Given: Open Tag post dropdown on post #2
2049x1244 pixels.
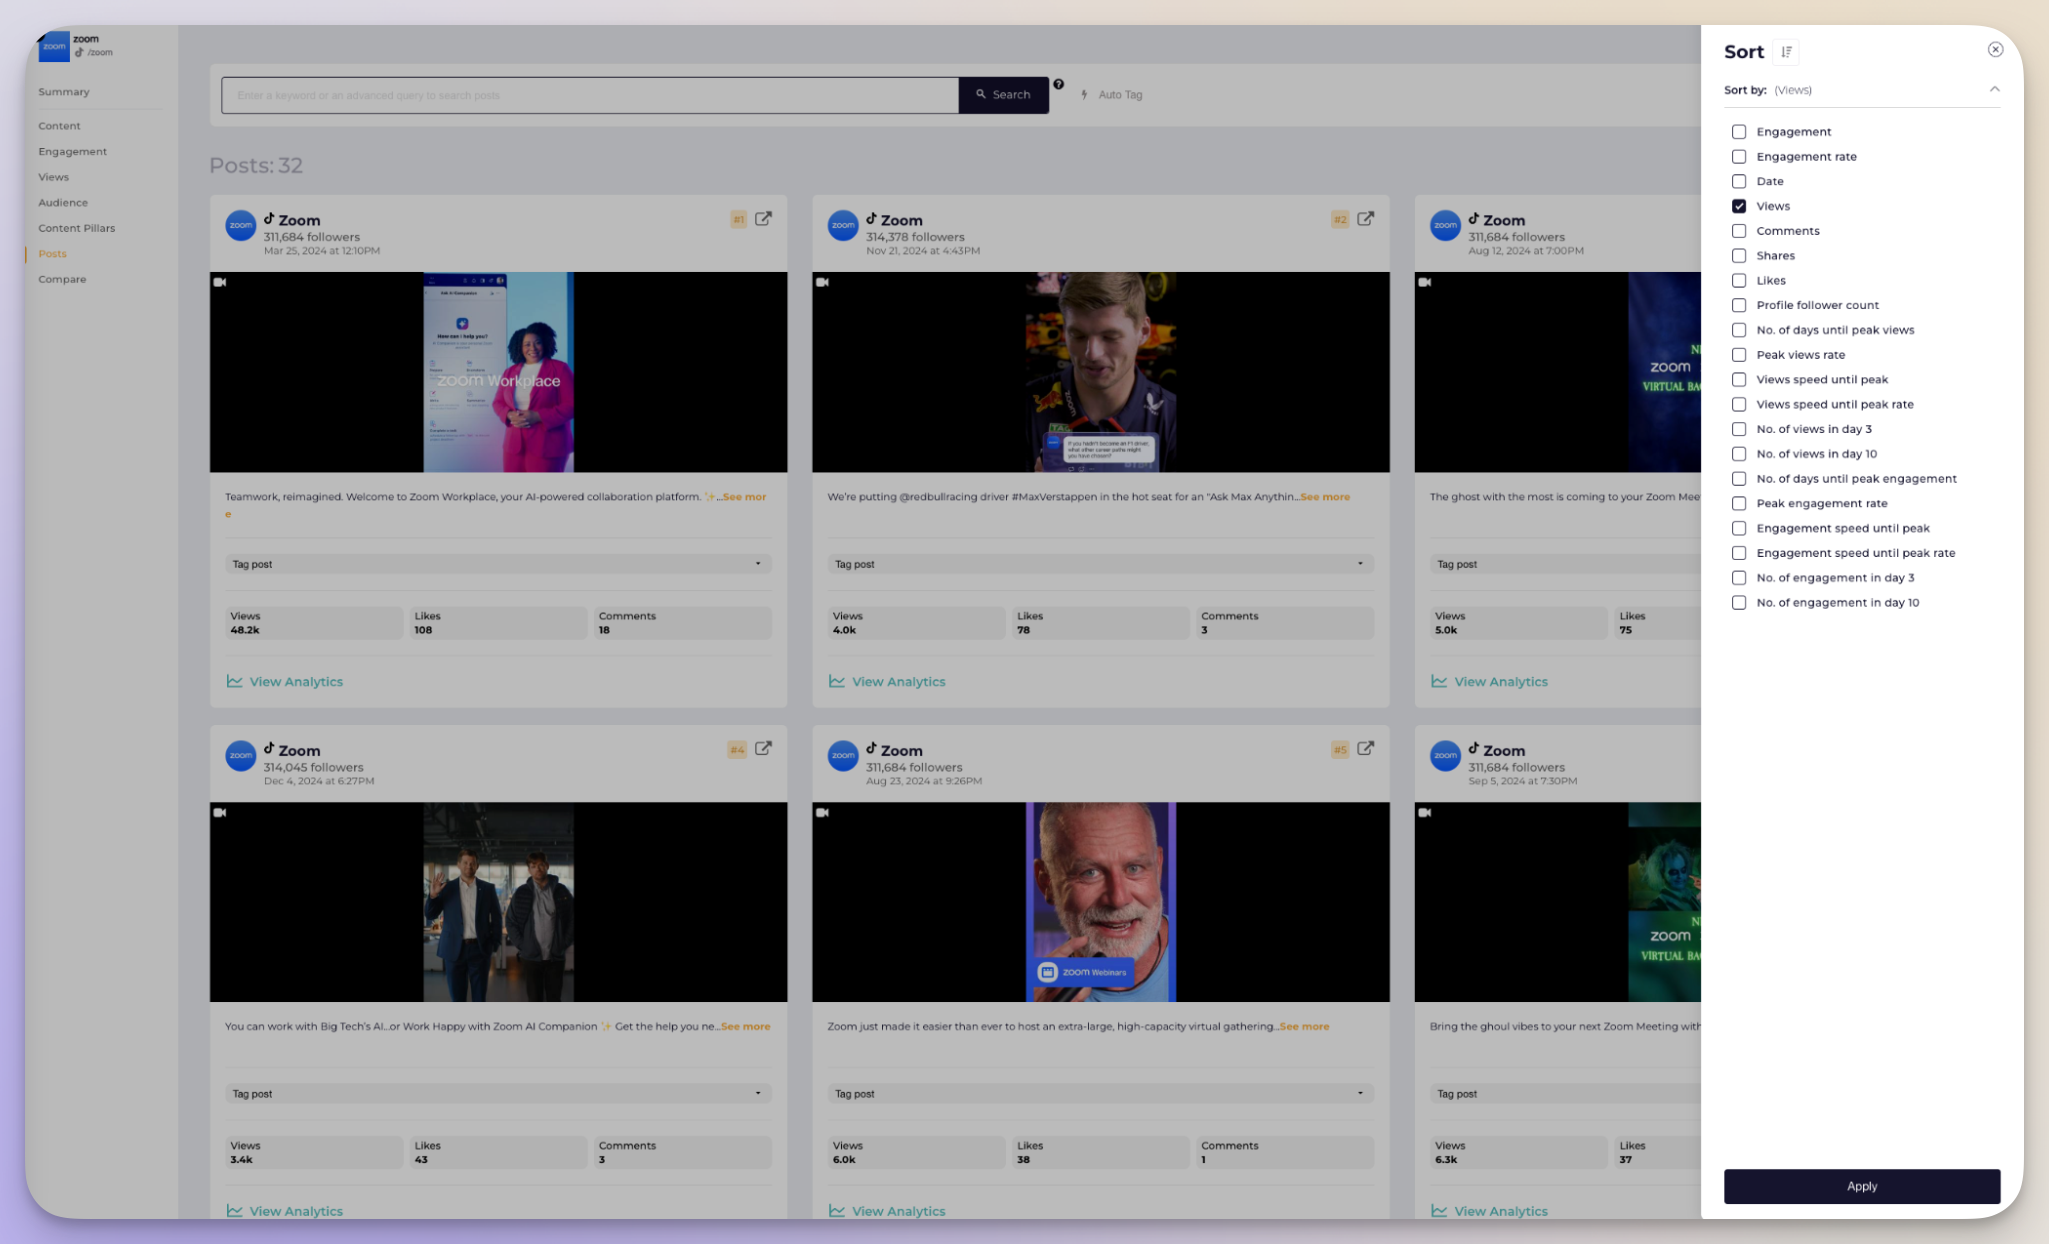Looking at the screenshot, I should click(x=1100, y=564).
